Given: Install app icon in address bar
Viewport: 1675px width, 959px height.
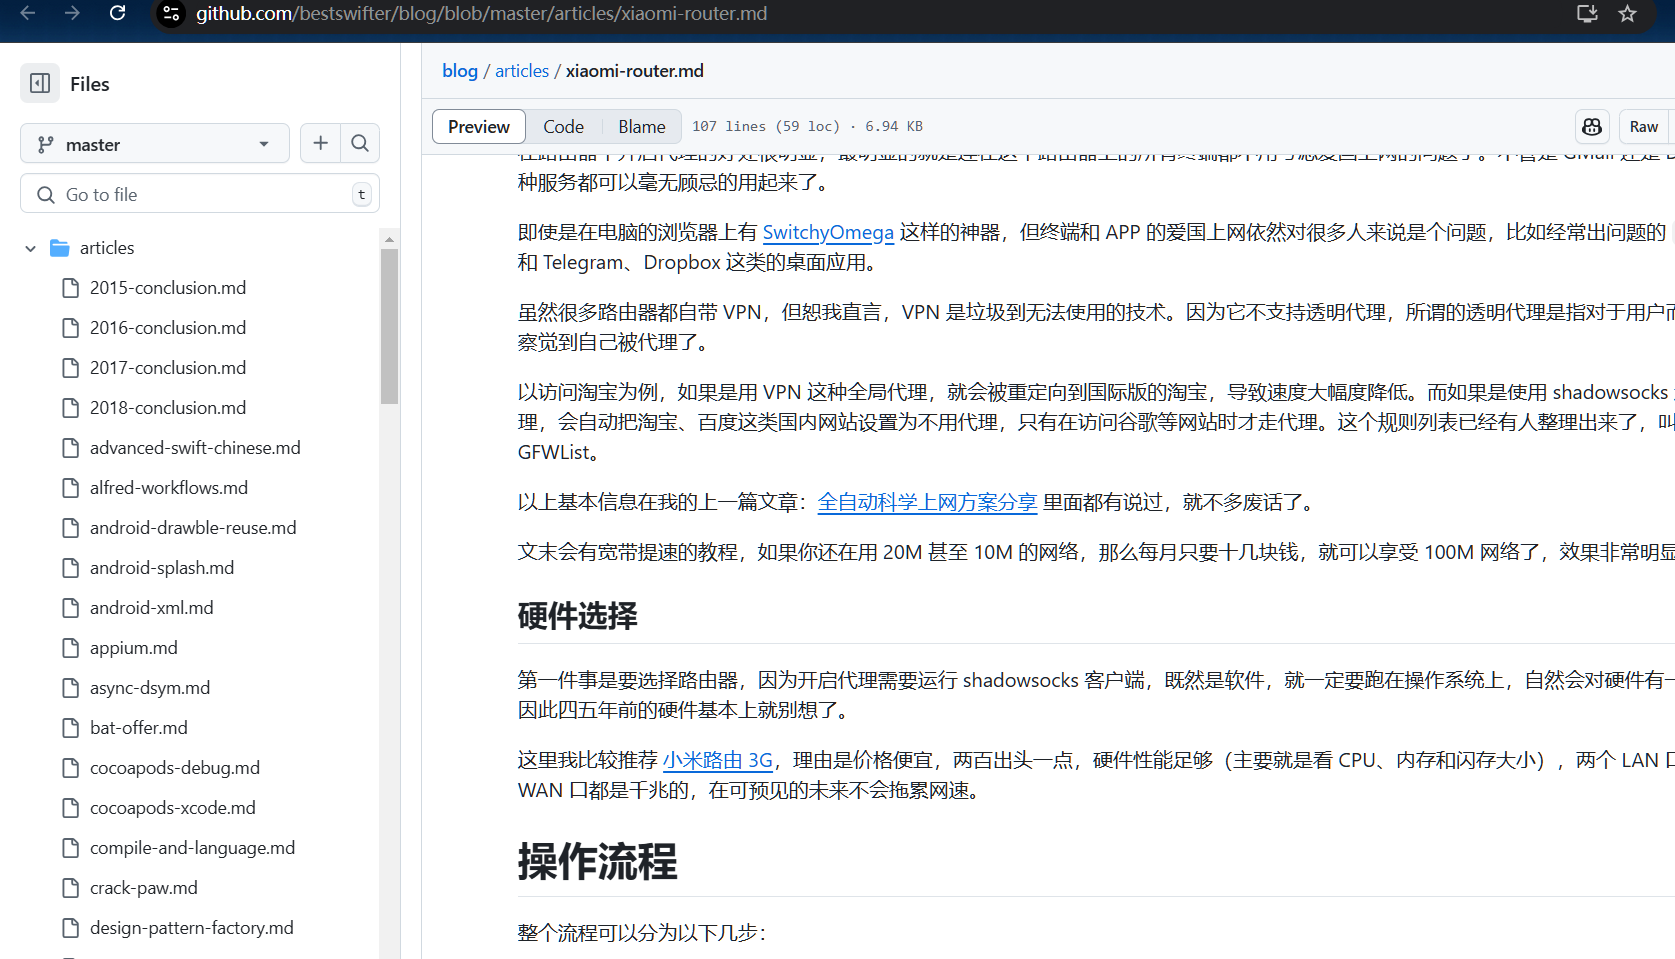Looking at the screenshot, I should point(1587,13).
